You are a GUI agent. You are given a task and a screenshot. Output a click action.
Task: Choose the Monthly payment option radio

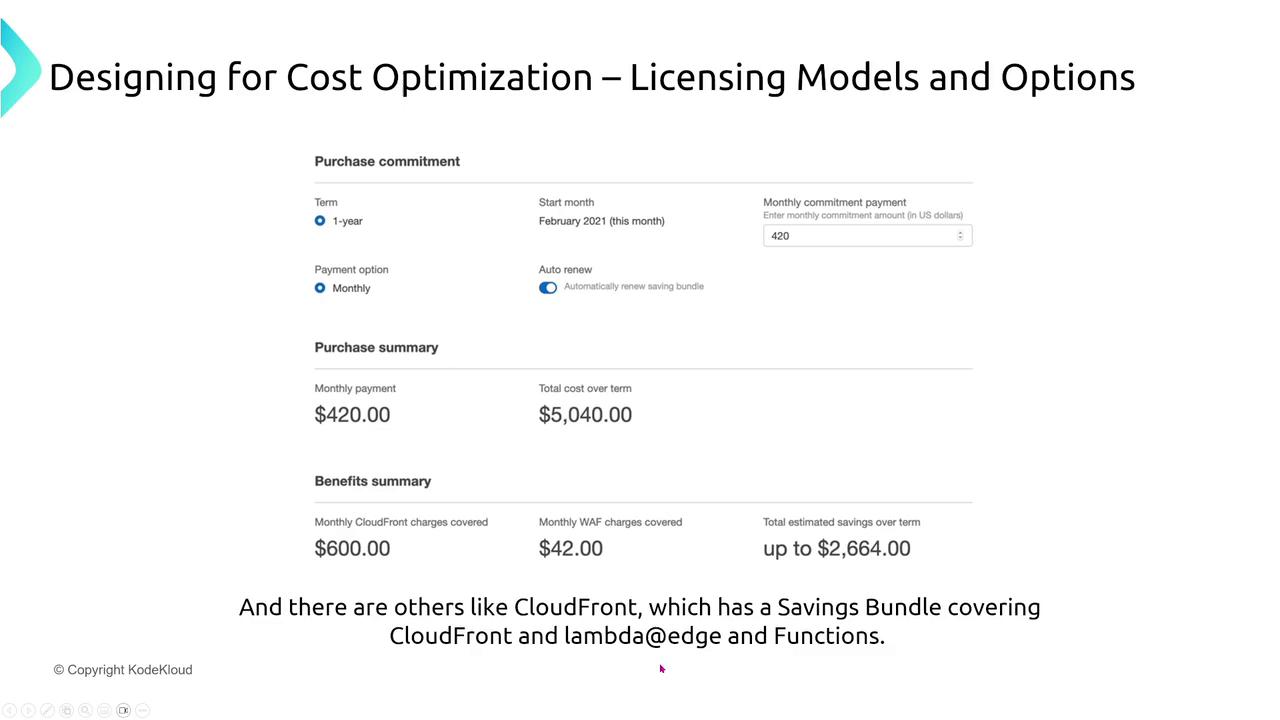point(320,288)
